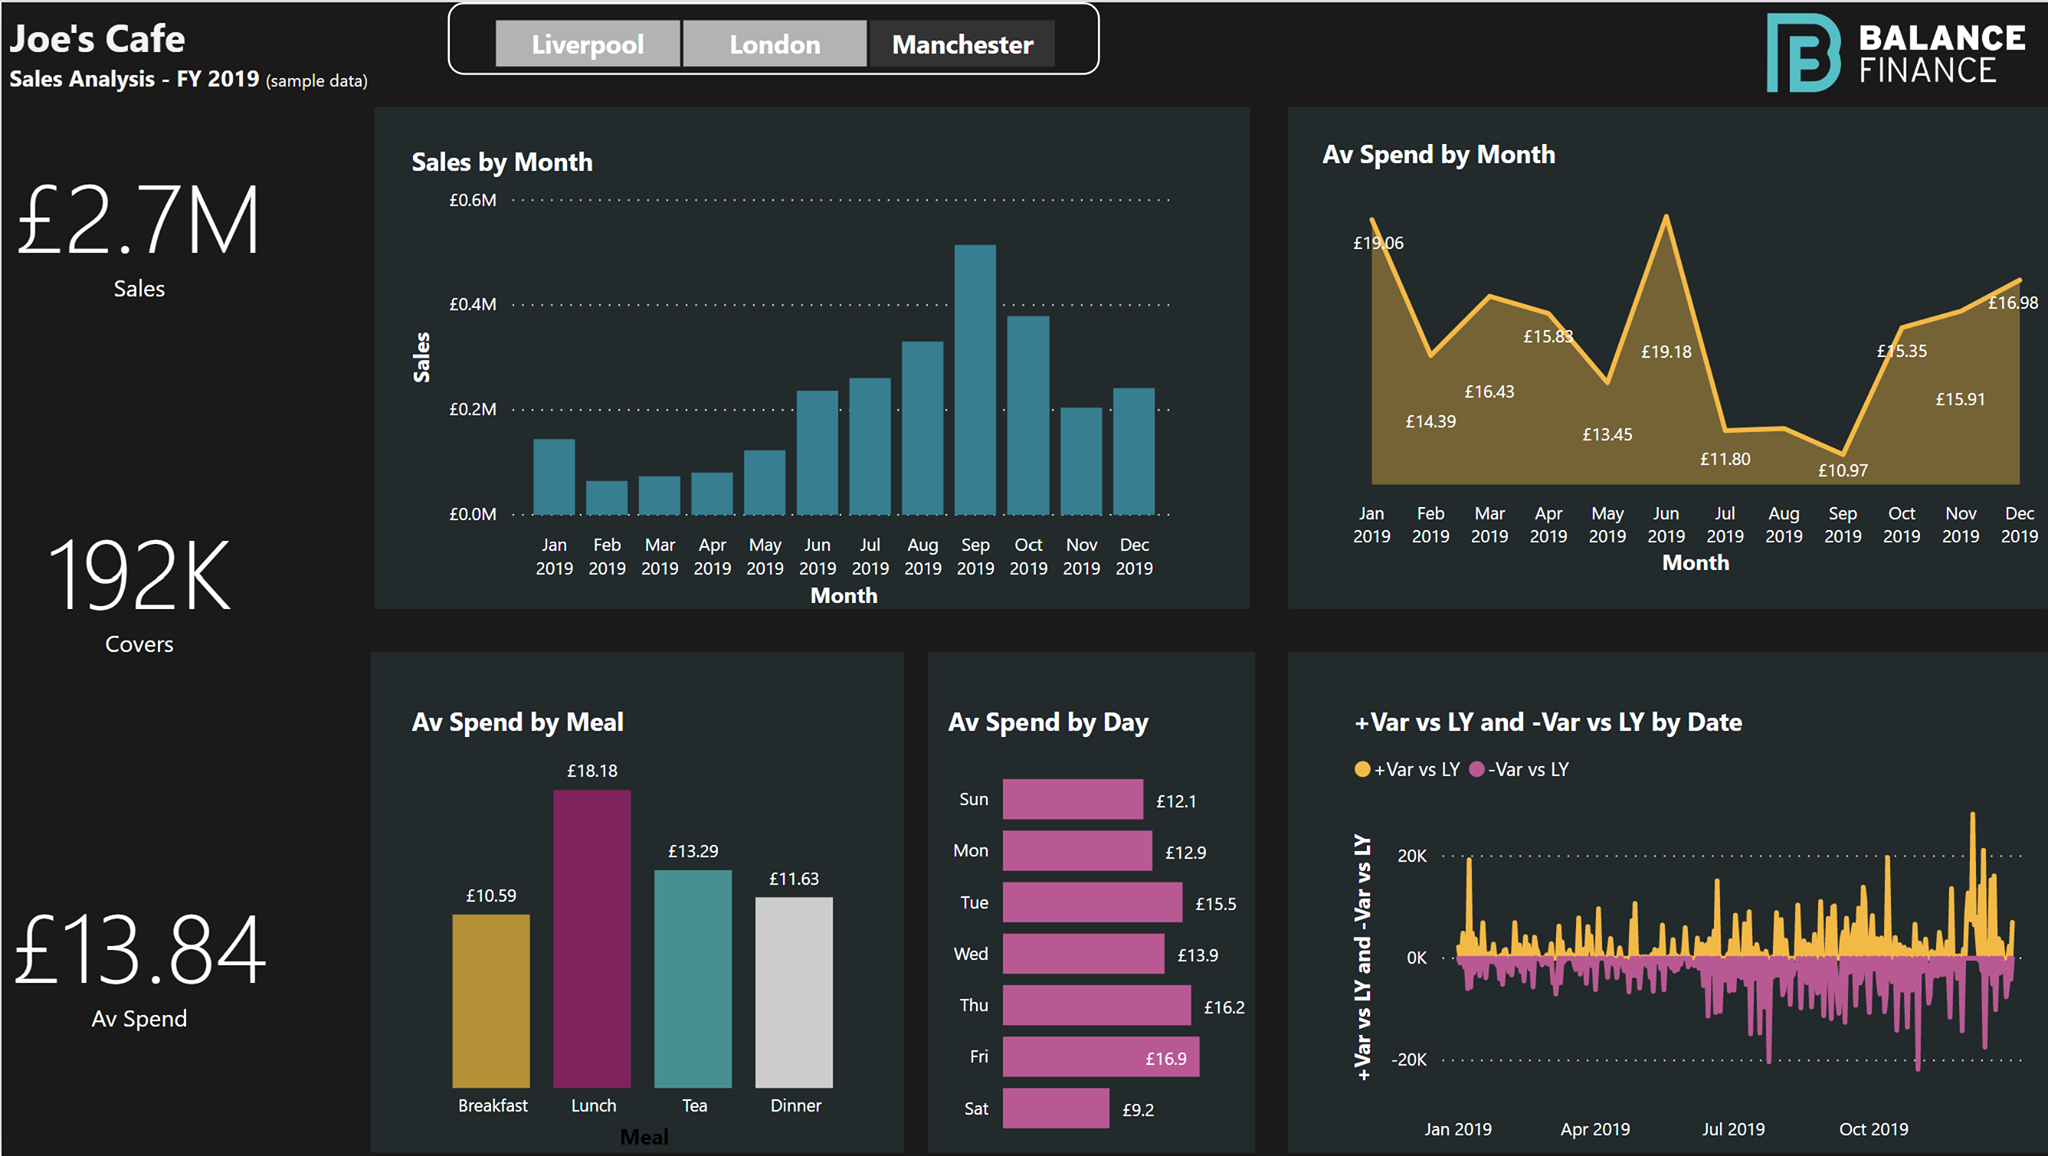
Task: Select the Sep 2019 sales bar
Action: (x=975, y=379)
